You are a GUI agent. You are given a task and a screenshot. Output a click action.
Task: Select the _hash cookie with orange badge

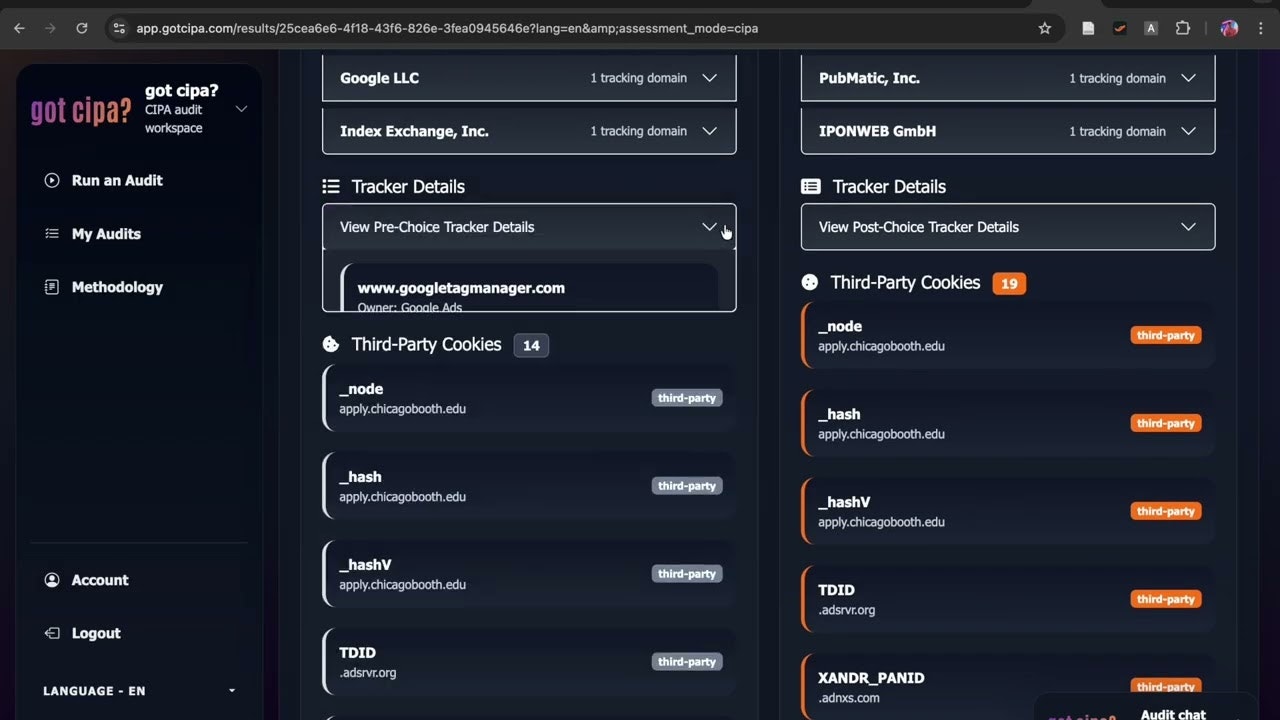pos(1008,423)
